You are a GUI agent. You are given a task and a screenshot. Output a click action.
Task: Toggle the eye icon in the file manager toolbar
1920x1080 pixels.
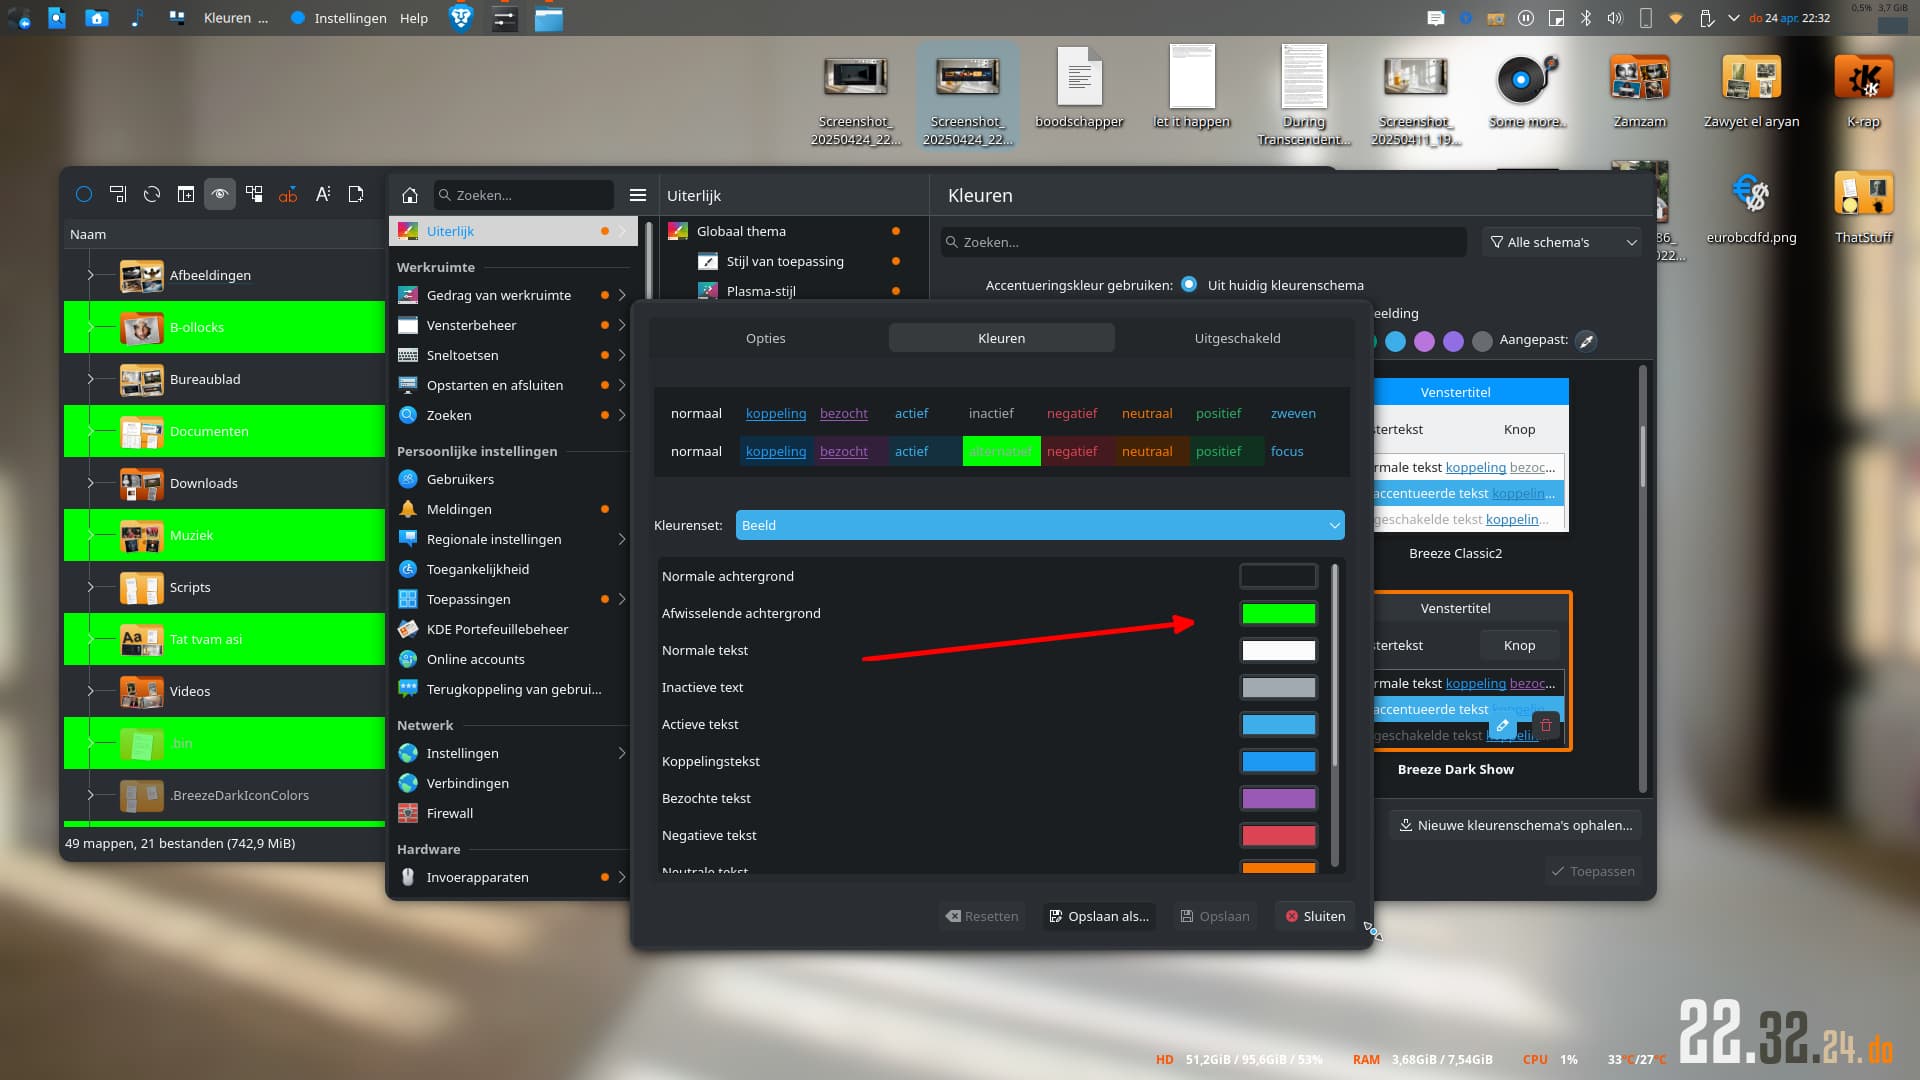tap(220, 195)
